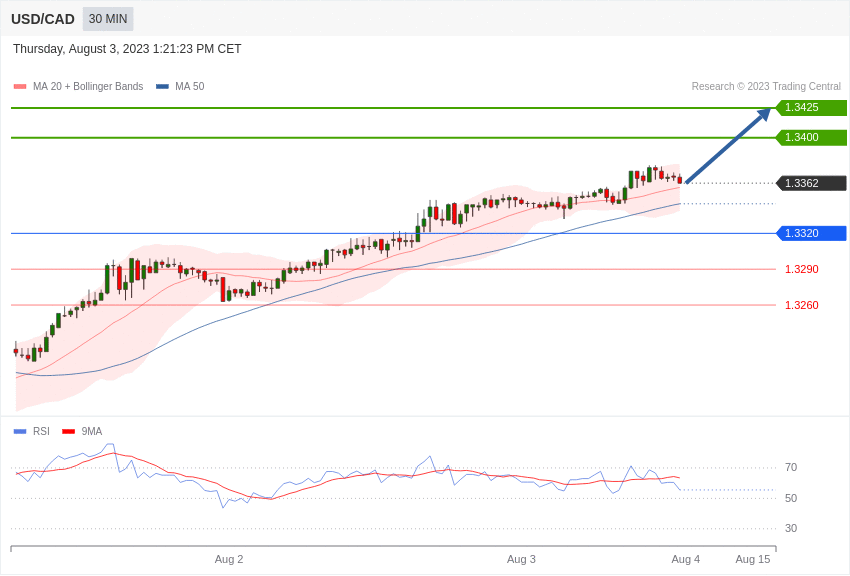Click the RSI 50 axis label
850x576 pixels.
[x=791, y=498]
